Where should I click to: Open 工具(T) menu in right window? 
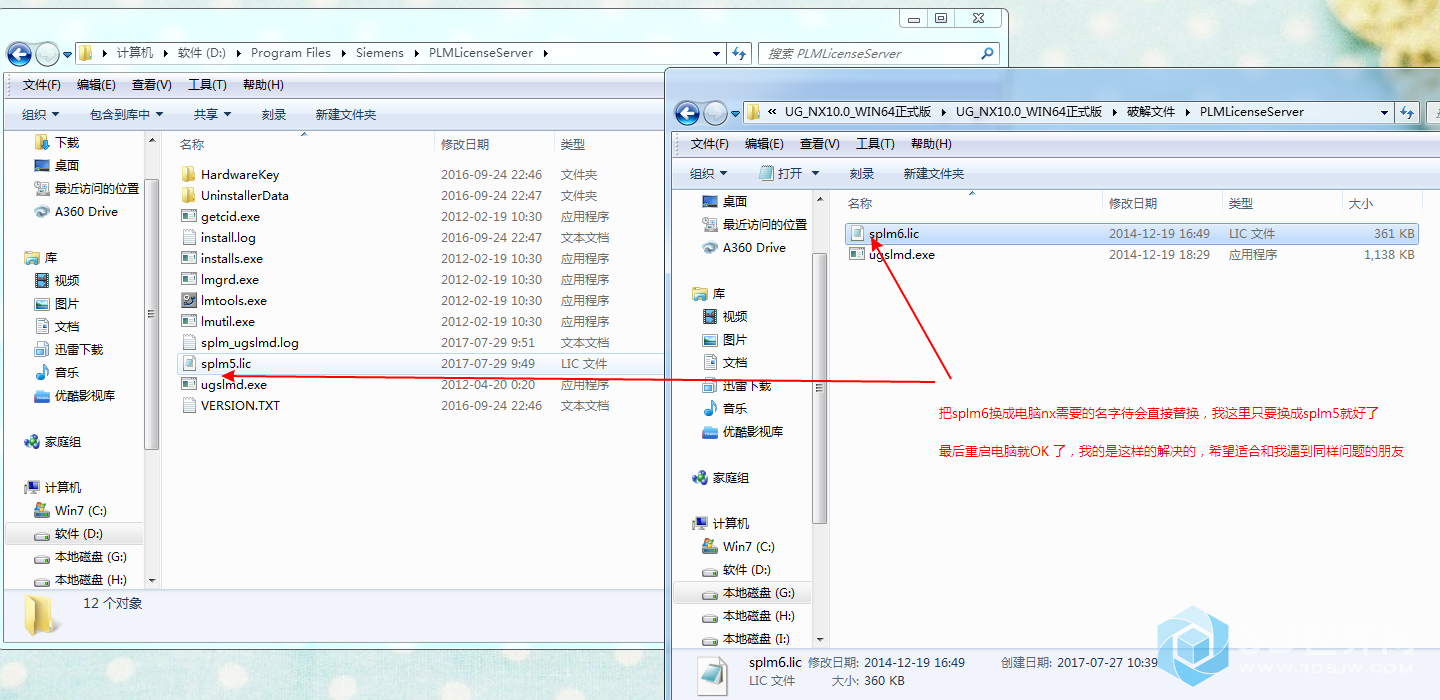(x=875, y=143)
